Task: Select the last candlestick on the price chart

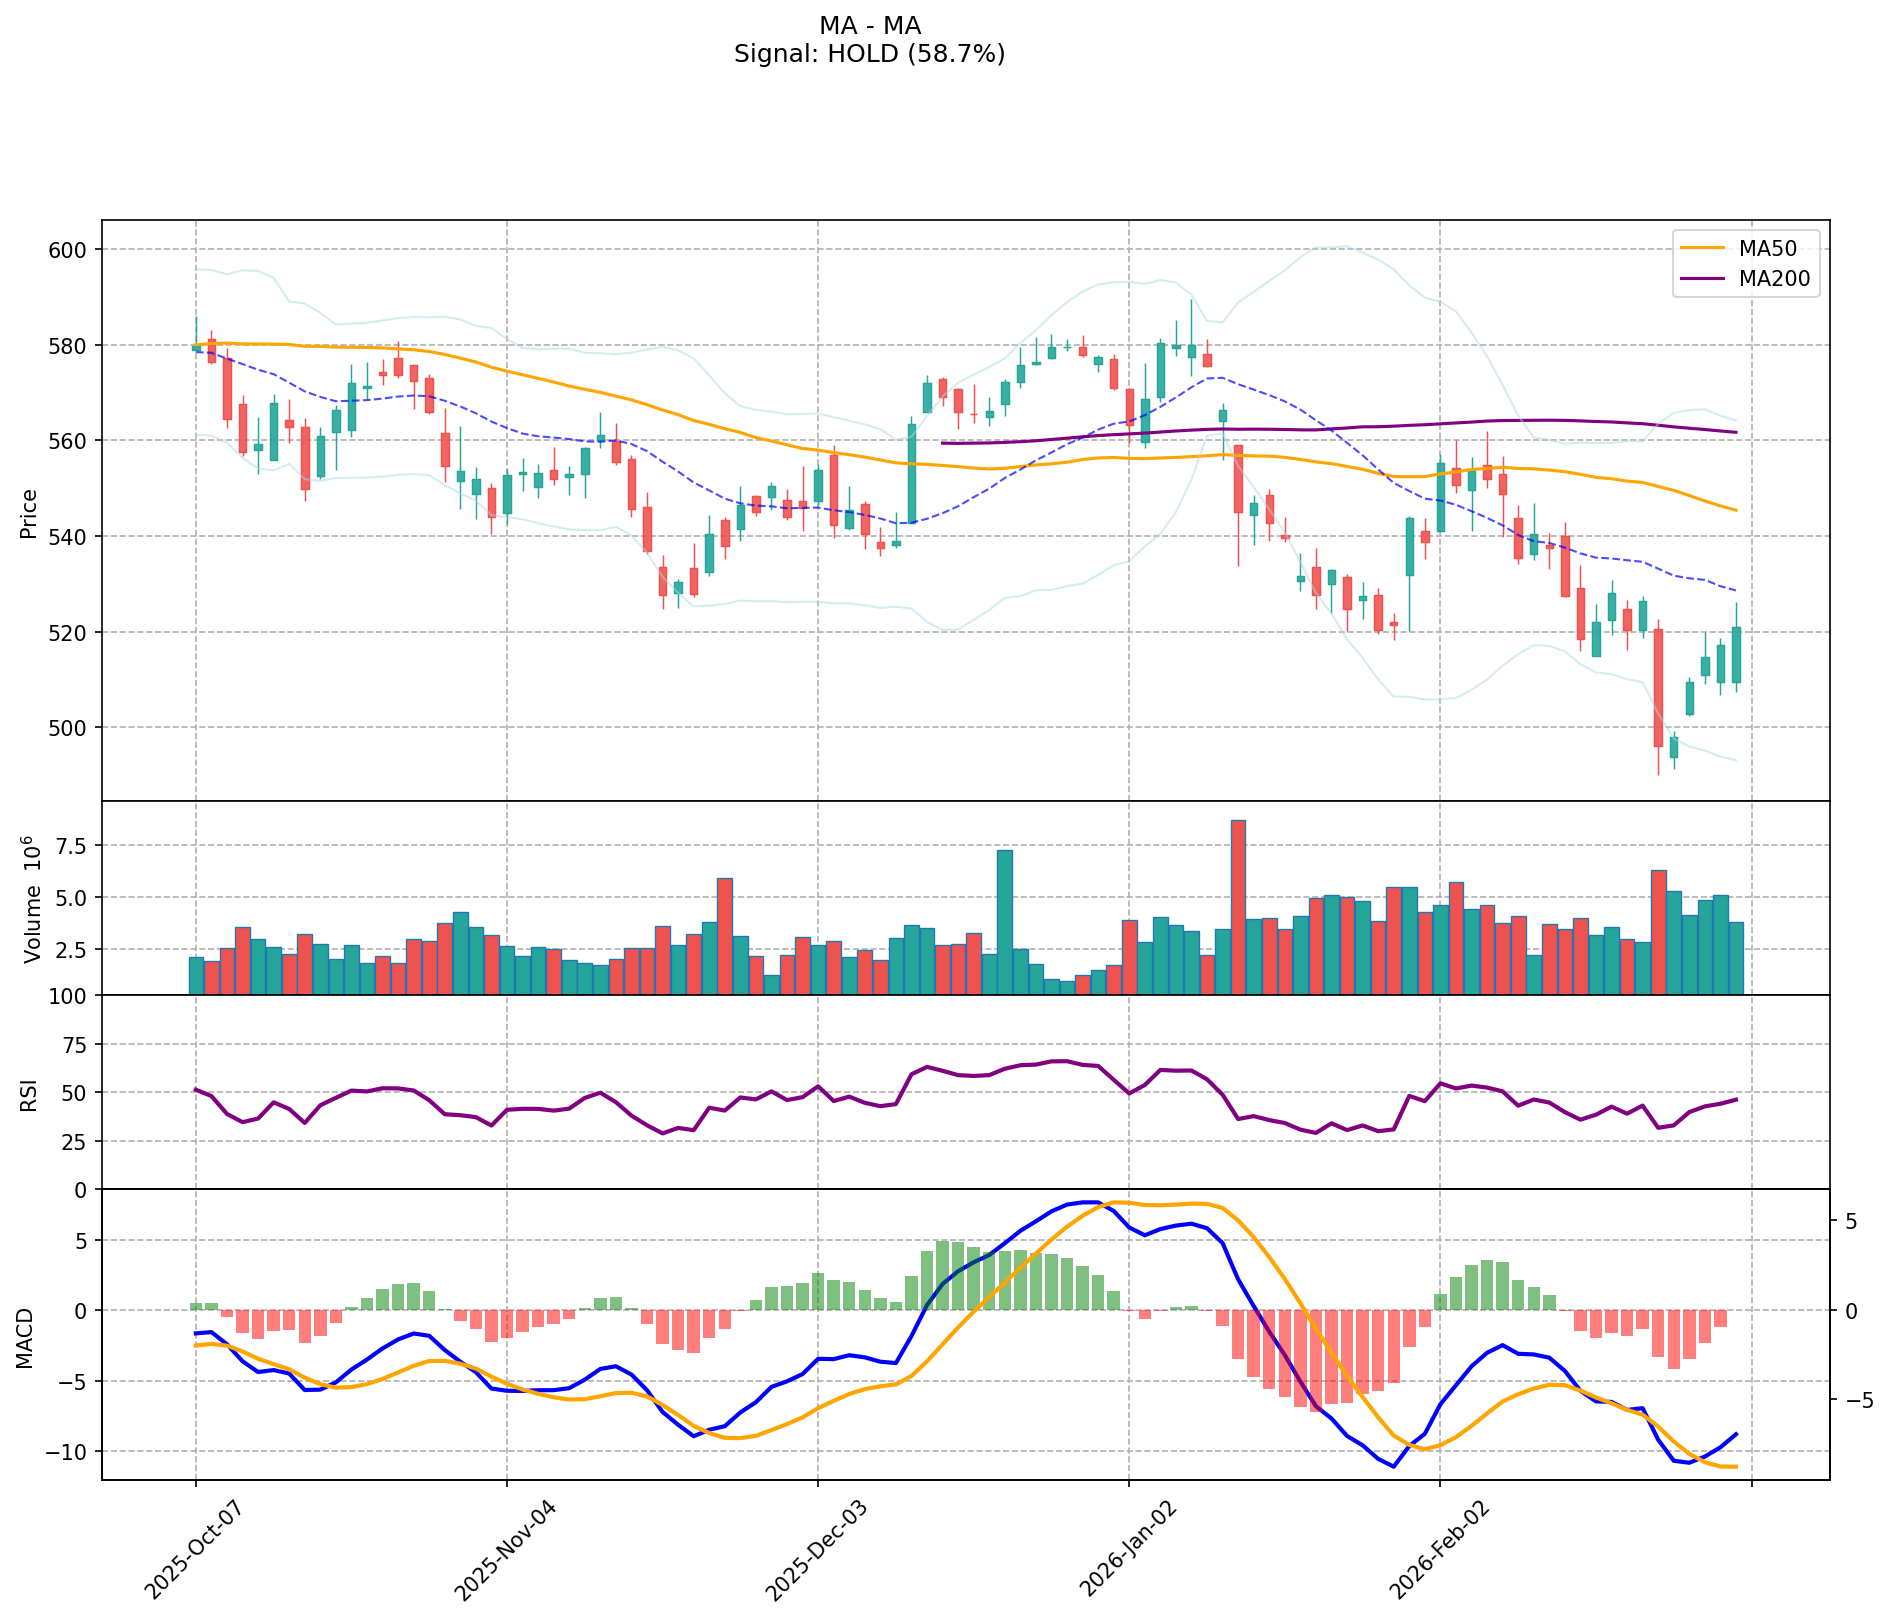Action: coord(1736,655)
